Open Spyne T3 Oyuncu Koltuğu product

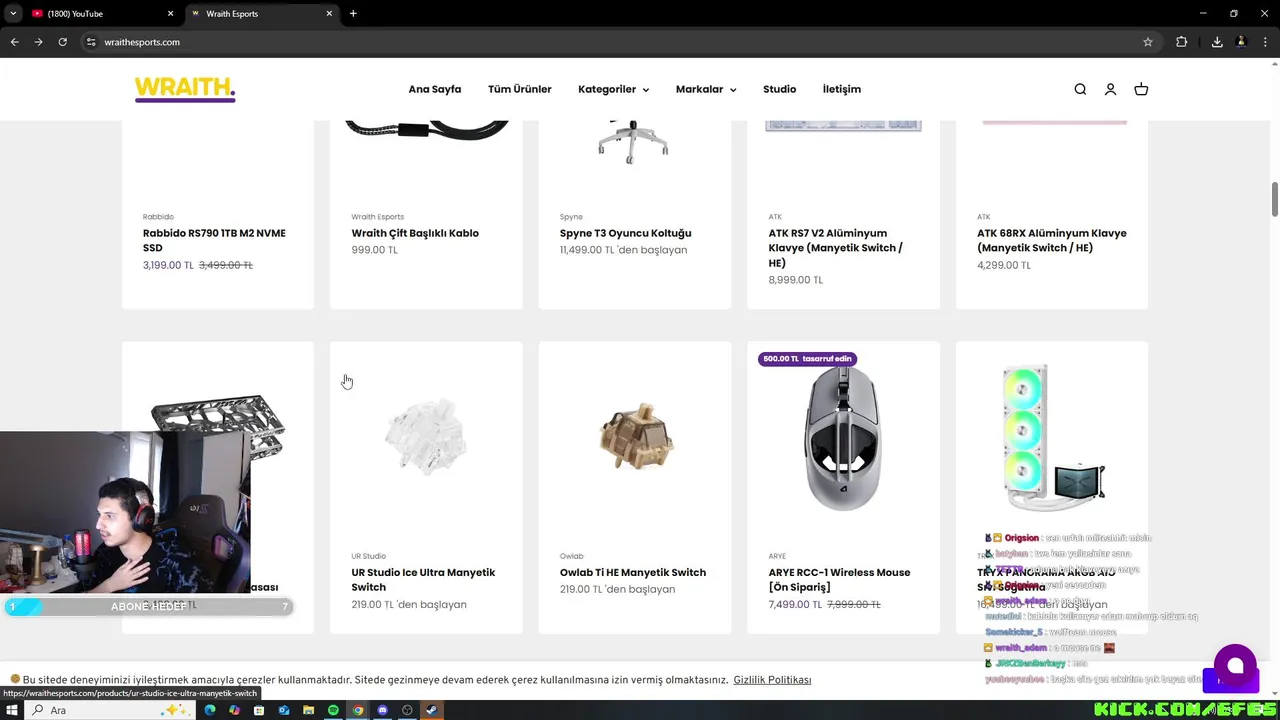click(625, 233)
